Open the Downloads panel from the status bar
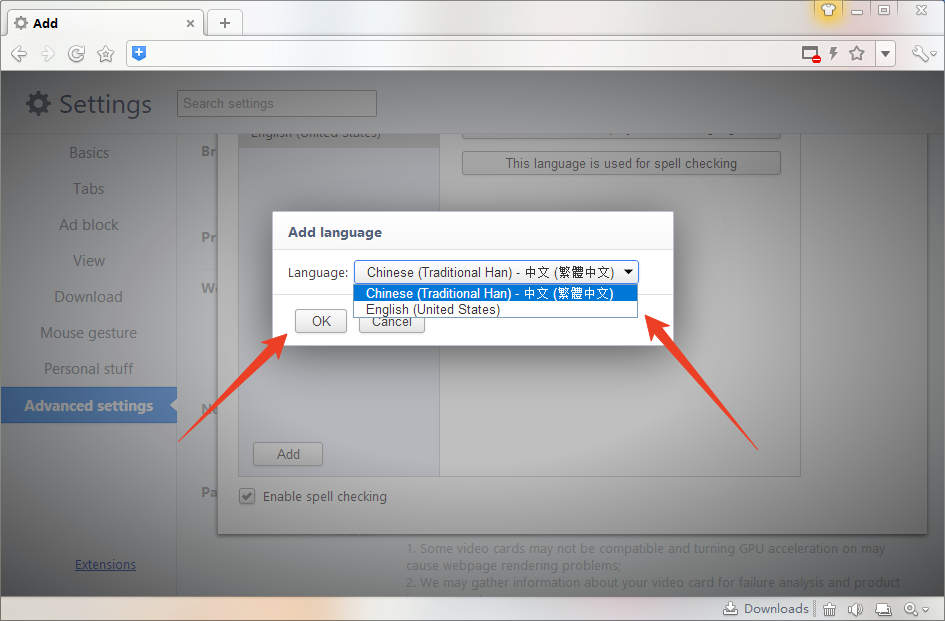 click(765, 609)
